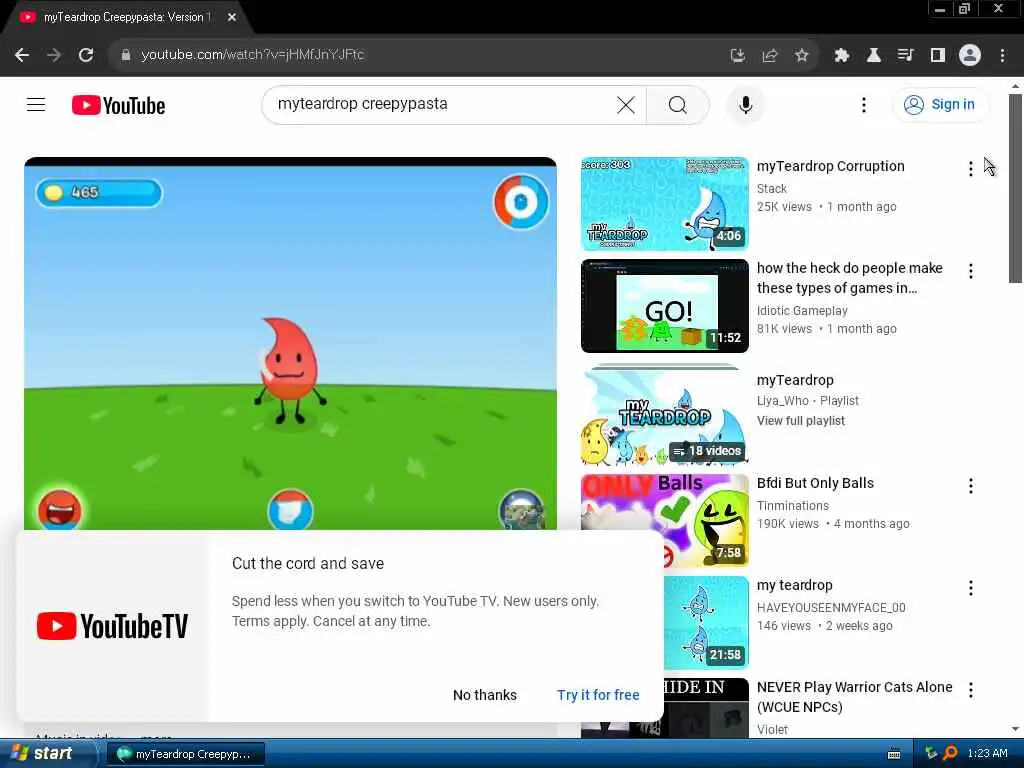1024x768 pixels.
Task: Toggle the Chrome side panel
Action: click(x=938, y=56)
